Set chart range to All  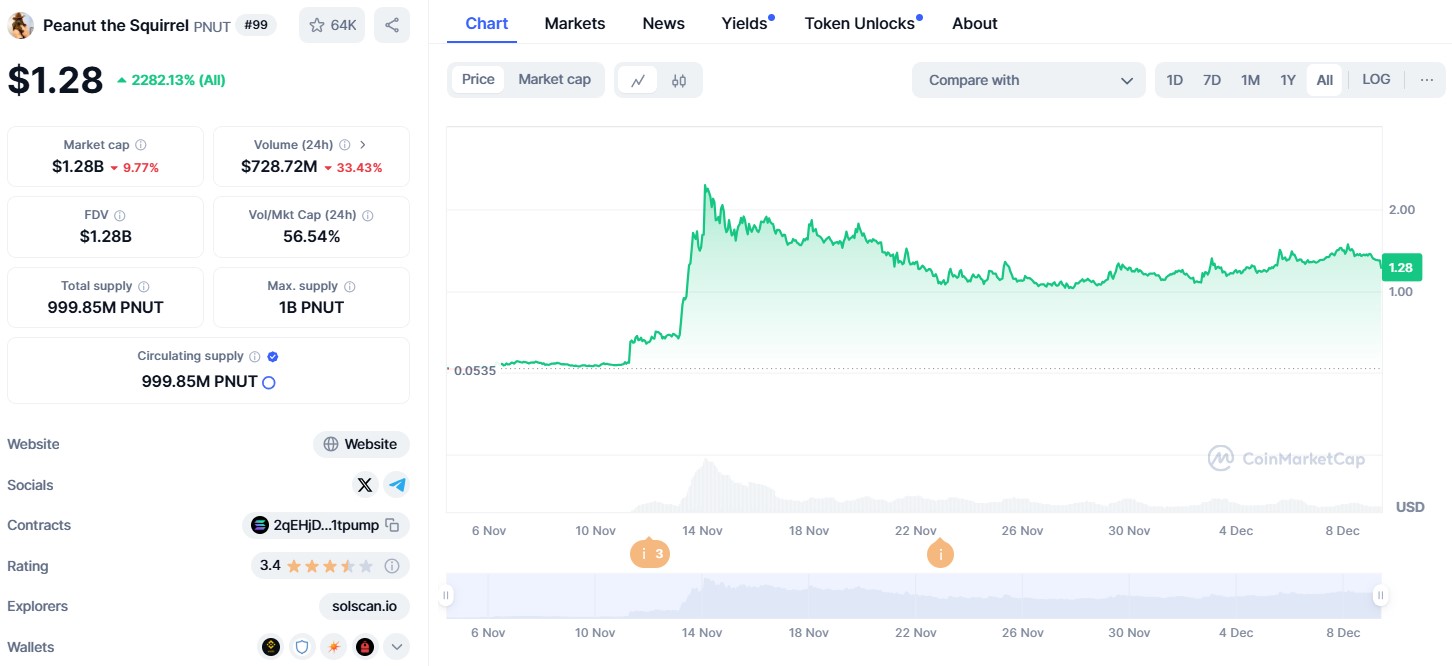[x=1325, y=80]
